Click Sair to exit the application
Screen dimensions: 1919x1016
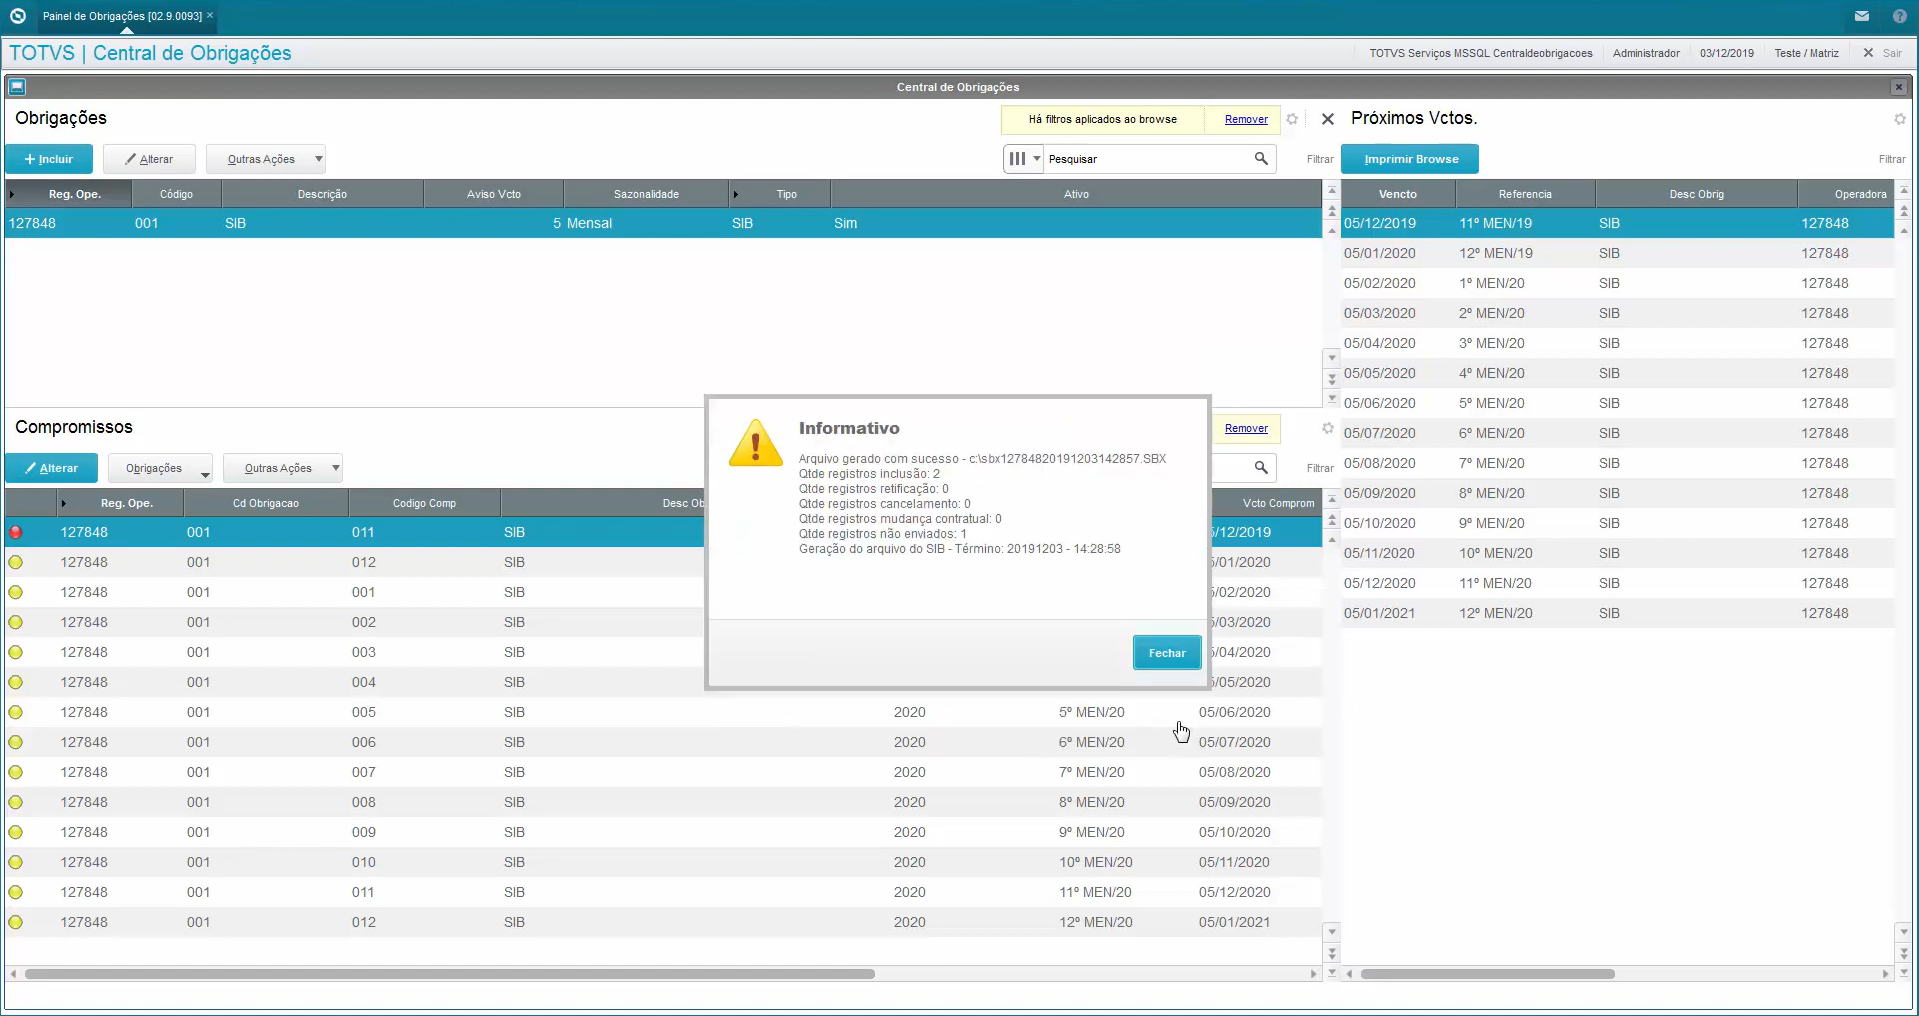pyautogui.click(x=1892, y=53)
